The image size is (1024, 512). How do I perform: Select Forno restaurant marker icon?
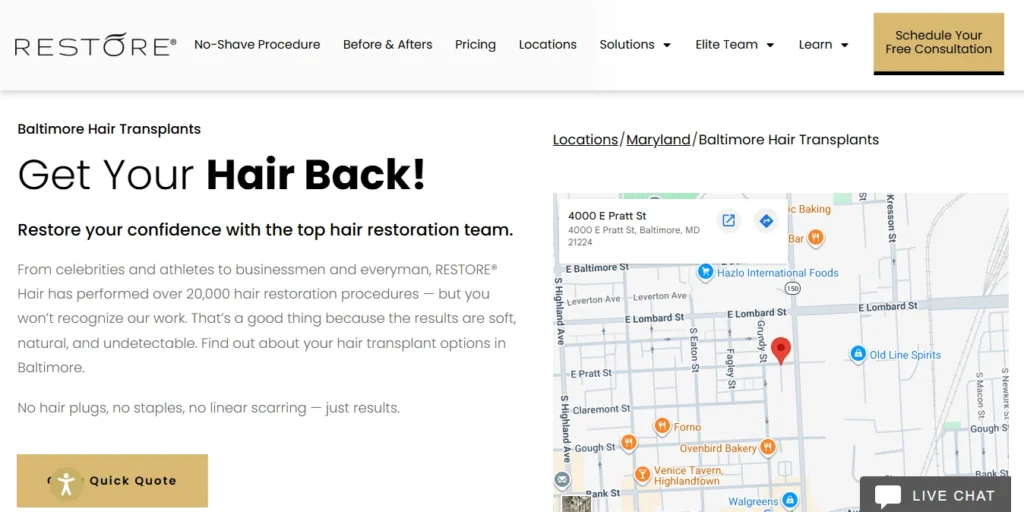click(662, 427)
